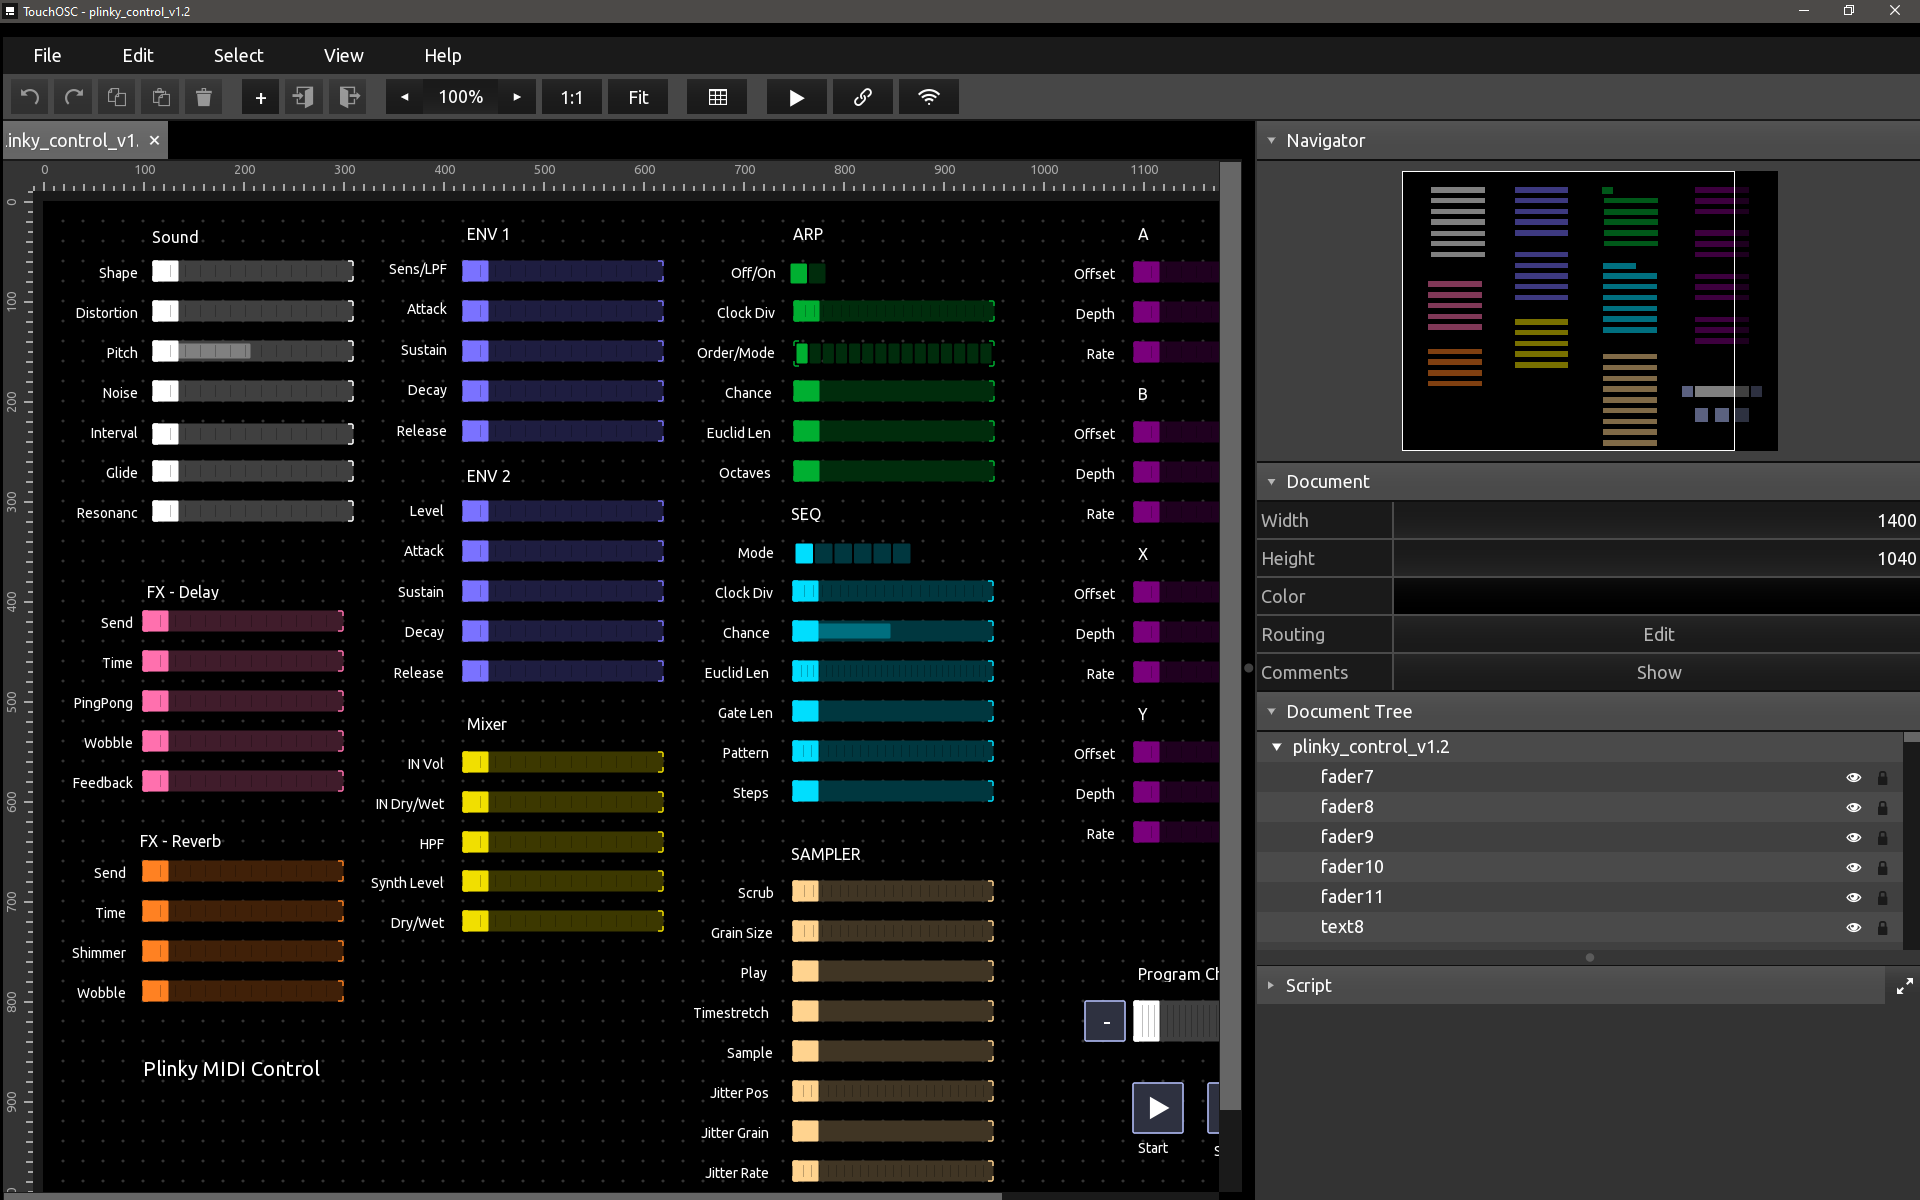Viewport: 1920px width, 1200px height.
Task: Hide fader11 using its eye icon
Action: [x=1853, y=897]
